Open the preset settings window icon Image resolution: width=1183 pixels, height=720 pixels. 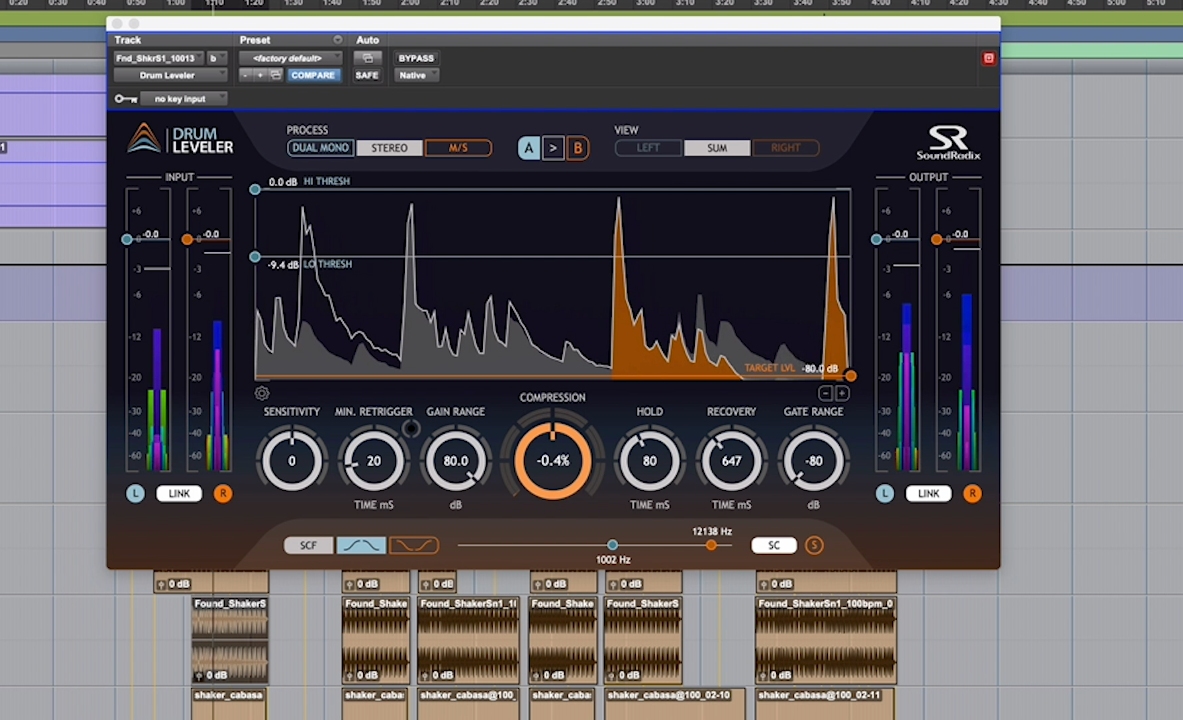(x=276, y=75)
